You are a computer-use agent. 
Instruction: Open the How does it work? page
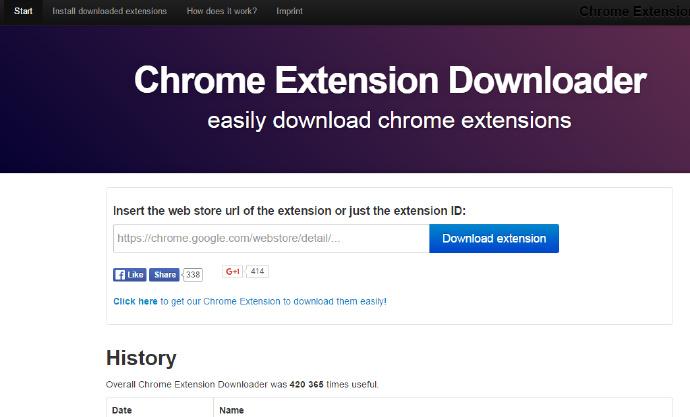(221, 11)
